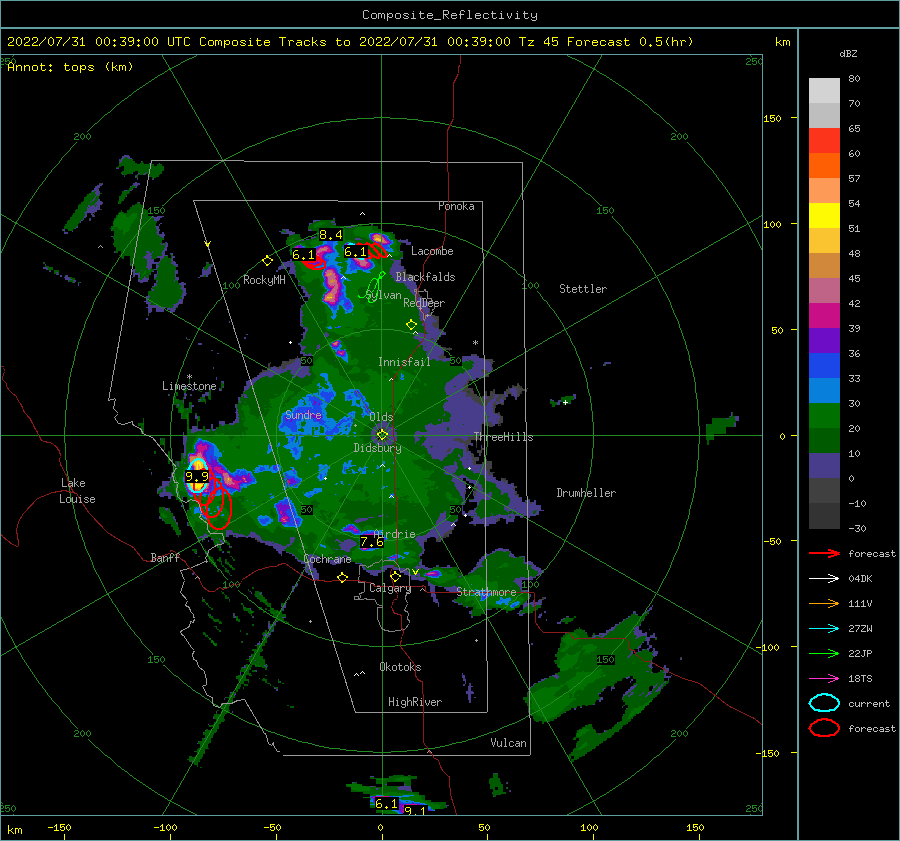Select the orange 111V arrow legend icon
900x841 pixels.
pos(824,603)
